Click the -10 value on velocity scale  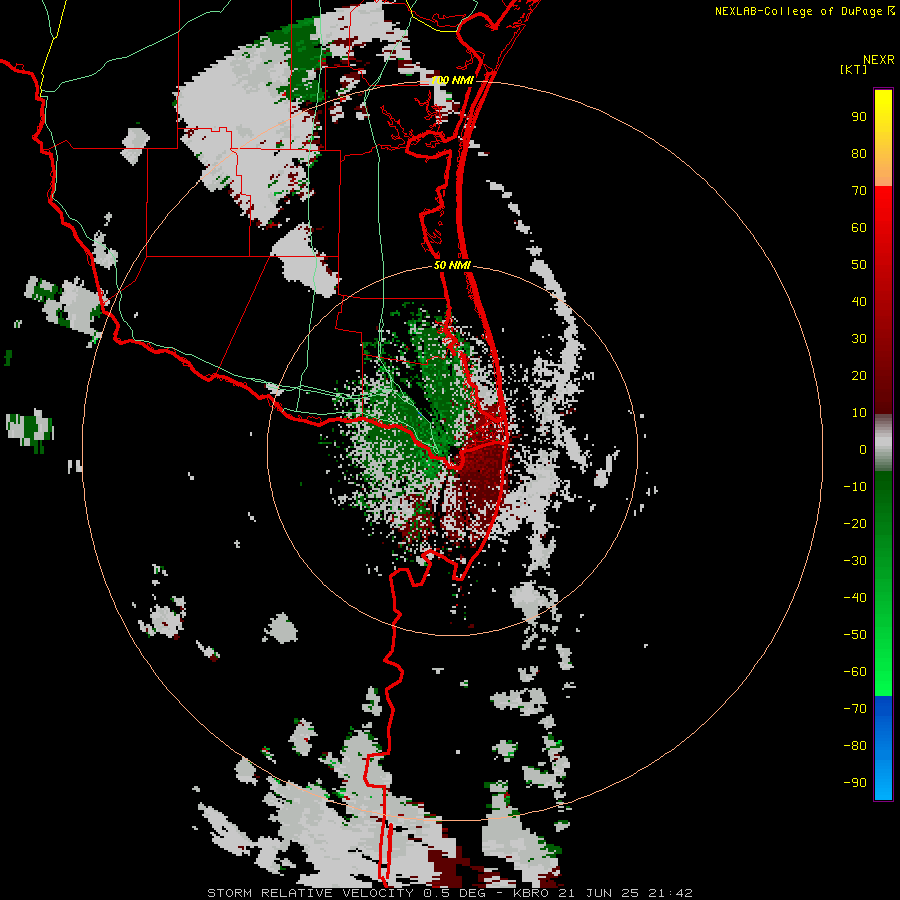[855, 487]
